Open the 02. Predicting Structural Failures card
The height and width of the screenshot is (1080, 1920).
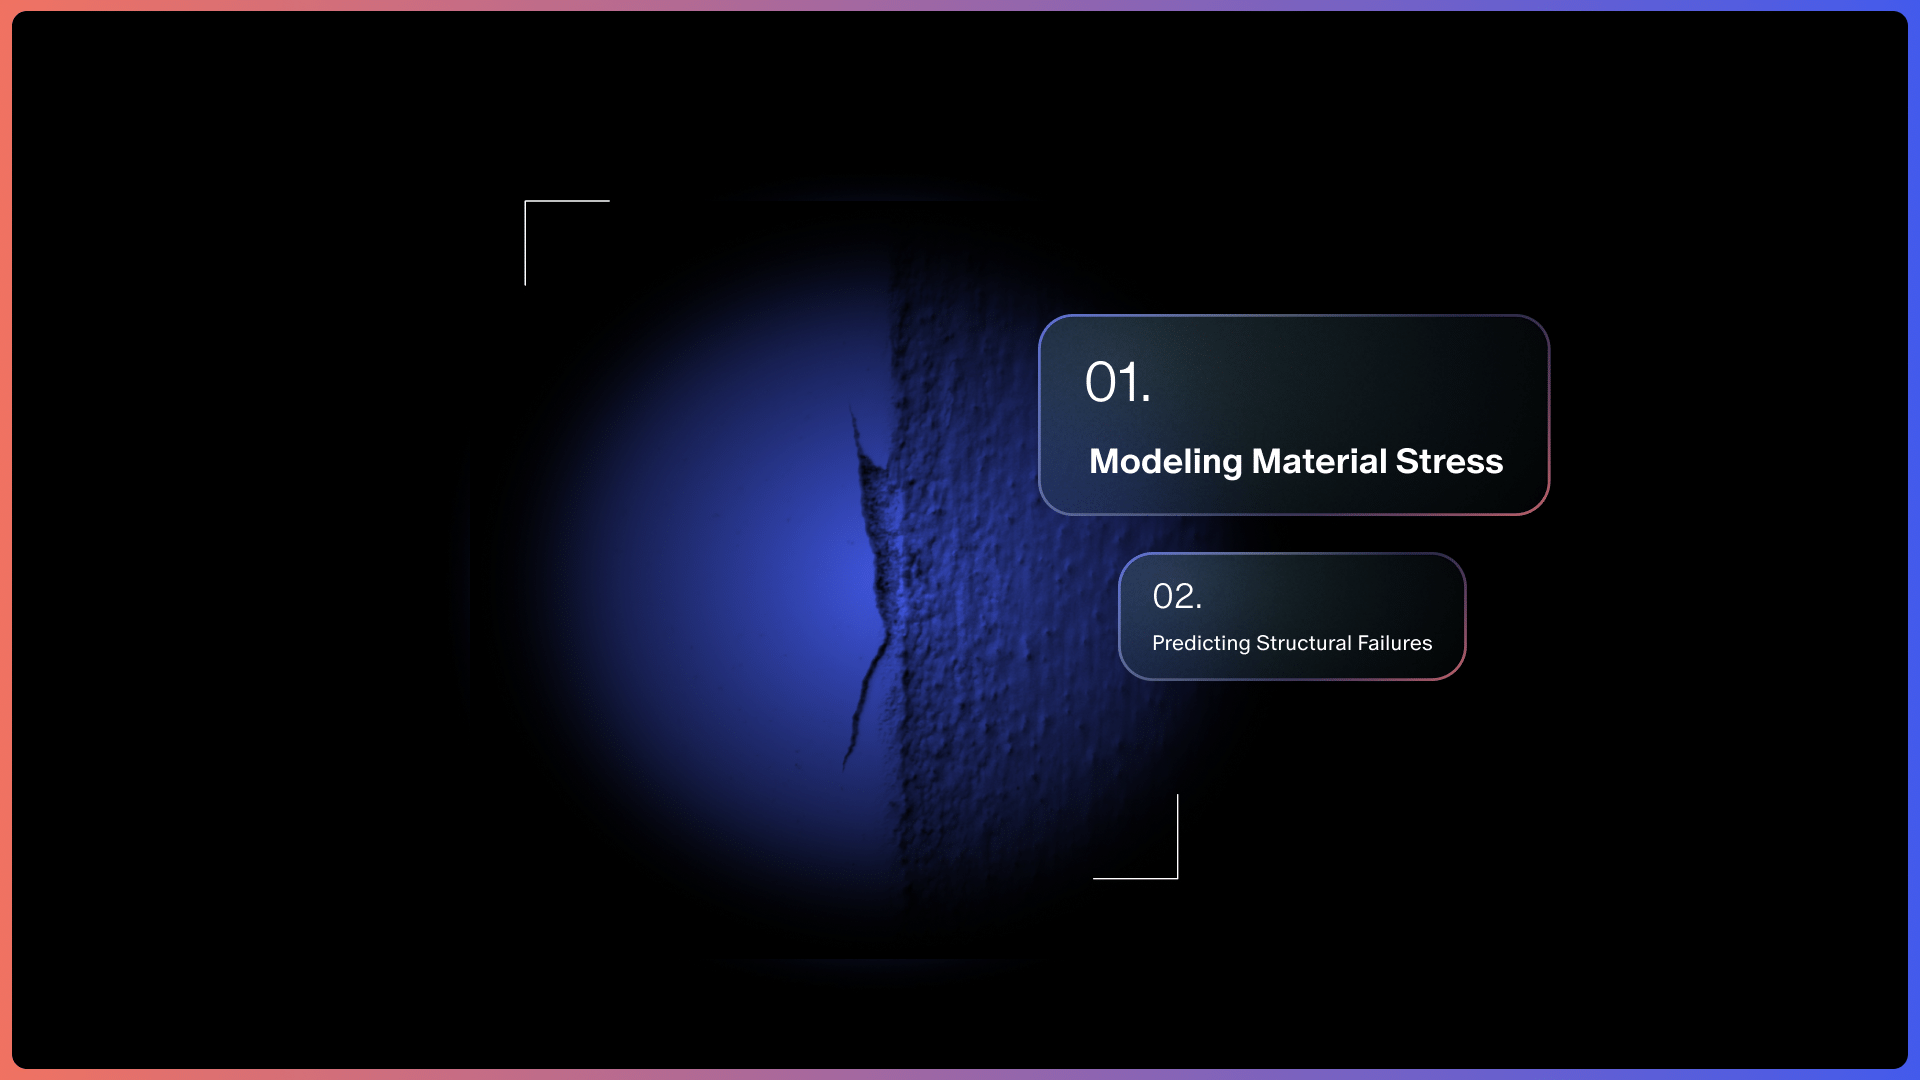(x=1292, y=616)
